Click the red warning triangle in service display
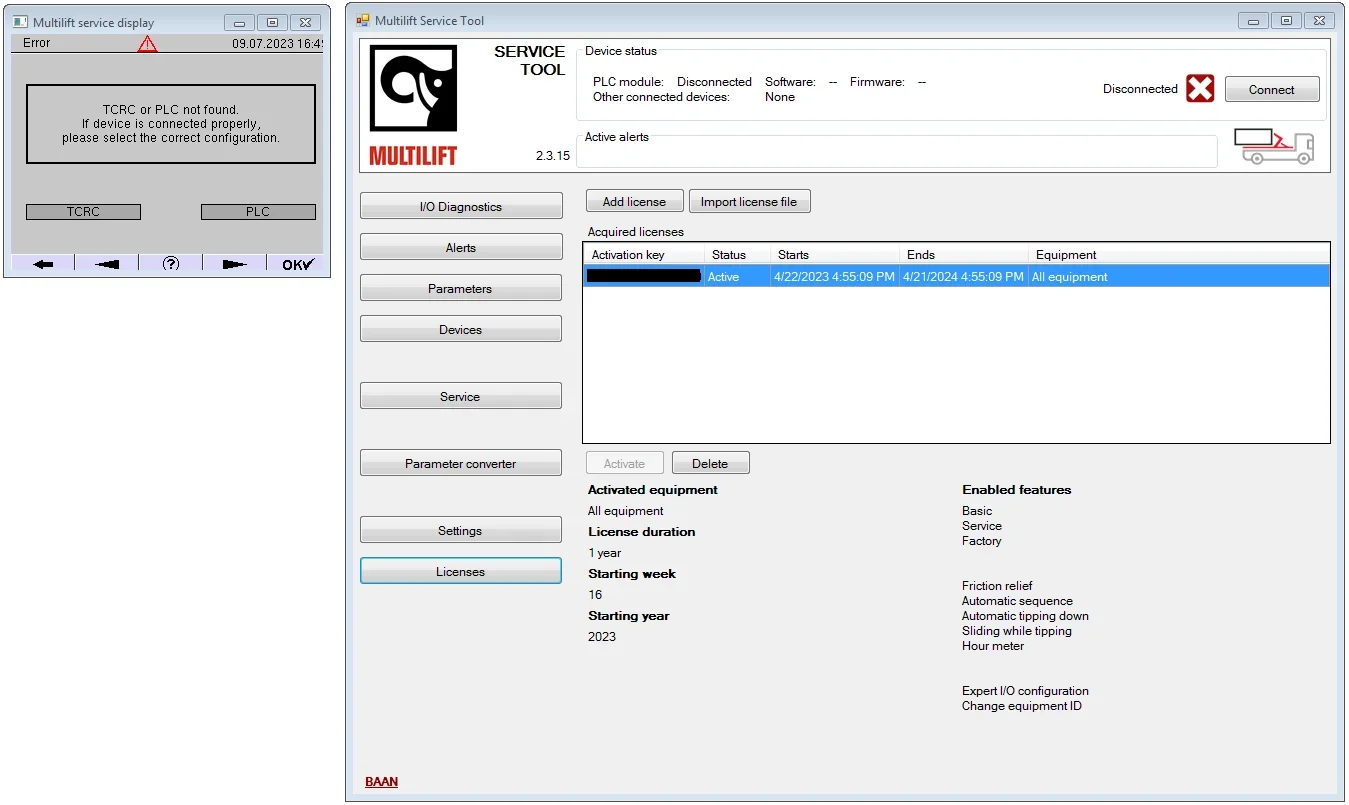1349x805 pixels. (x=147, y=44)
